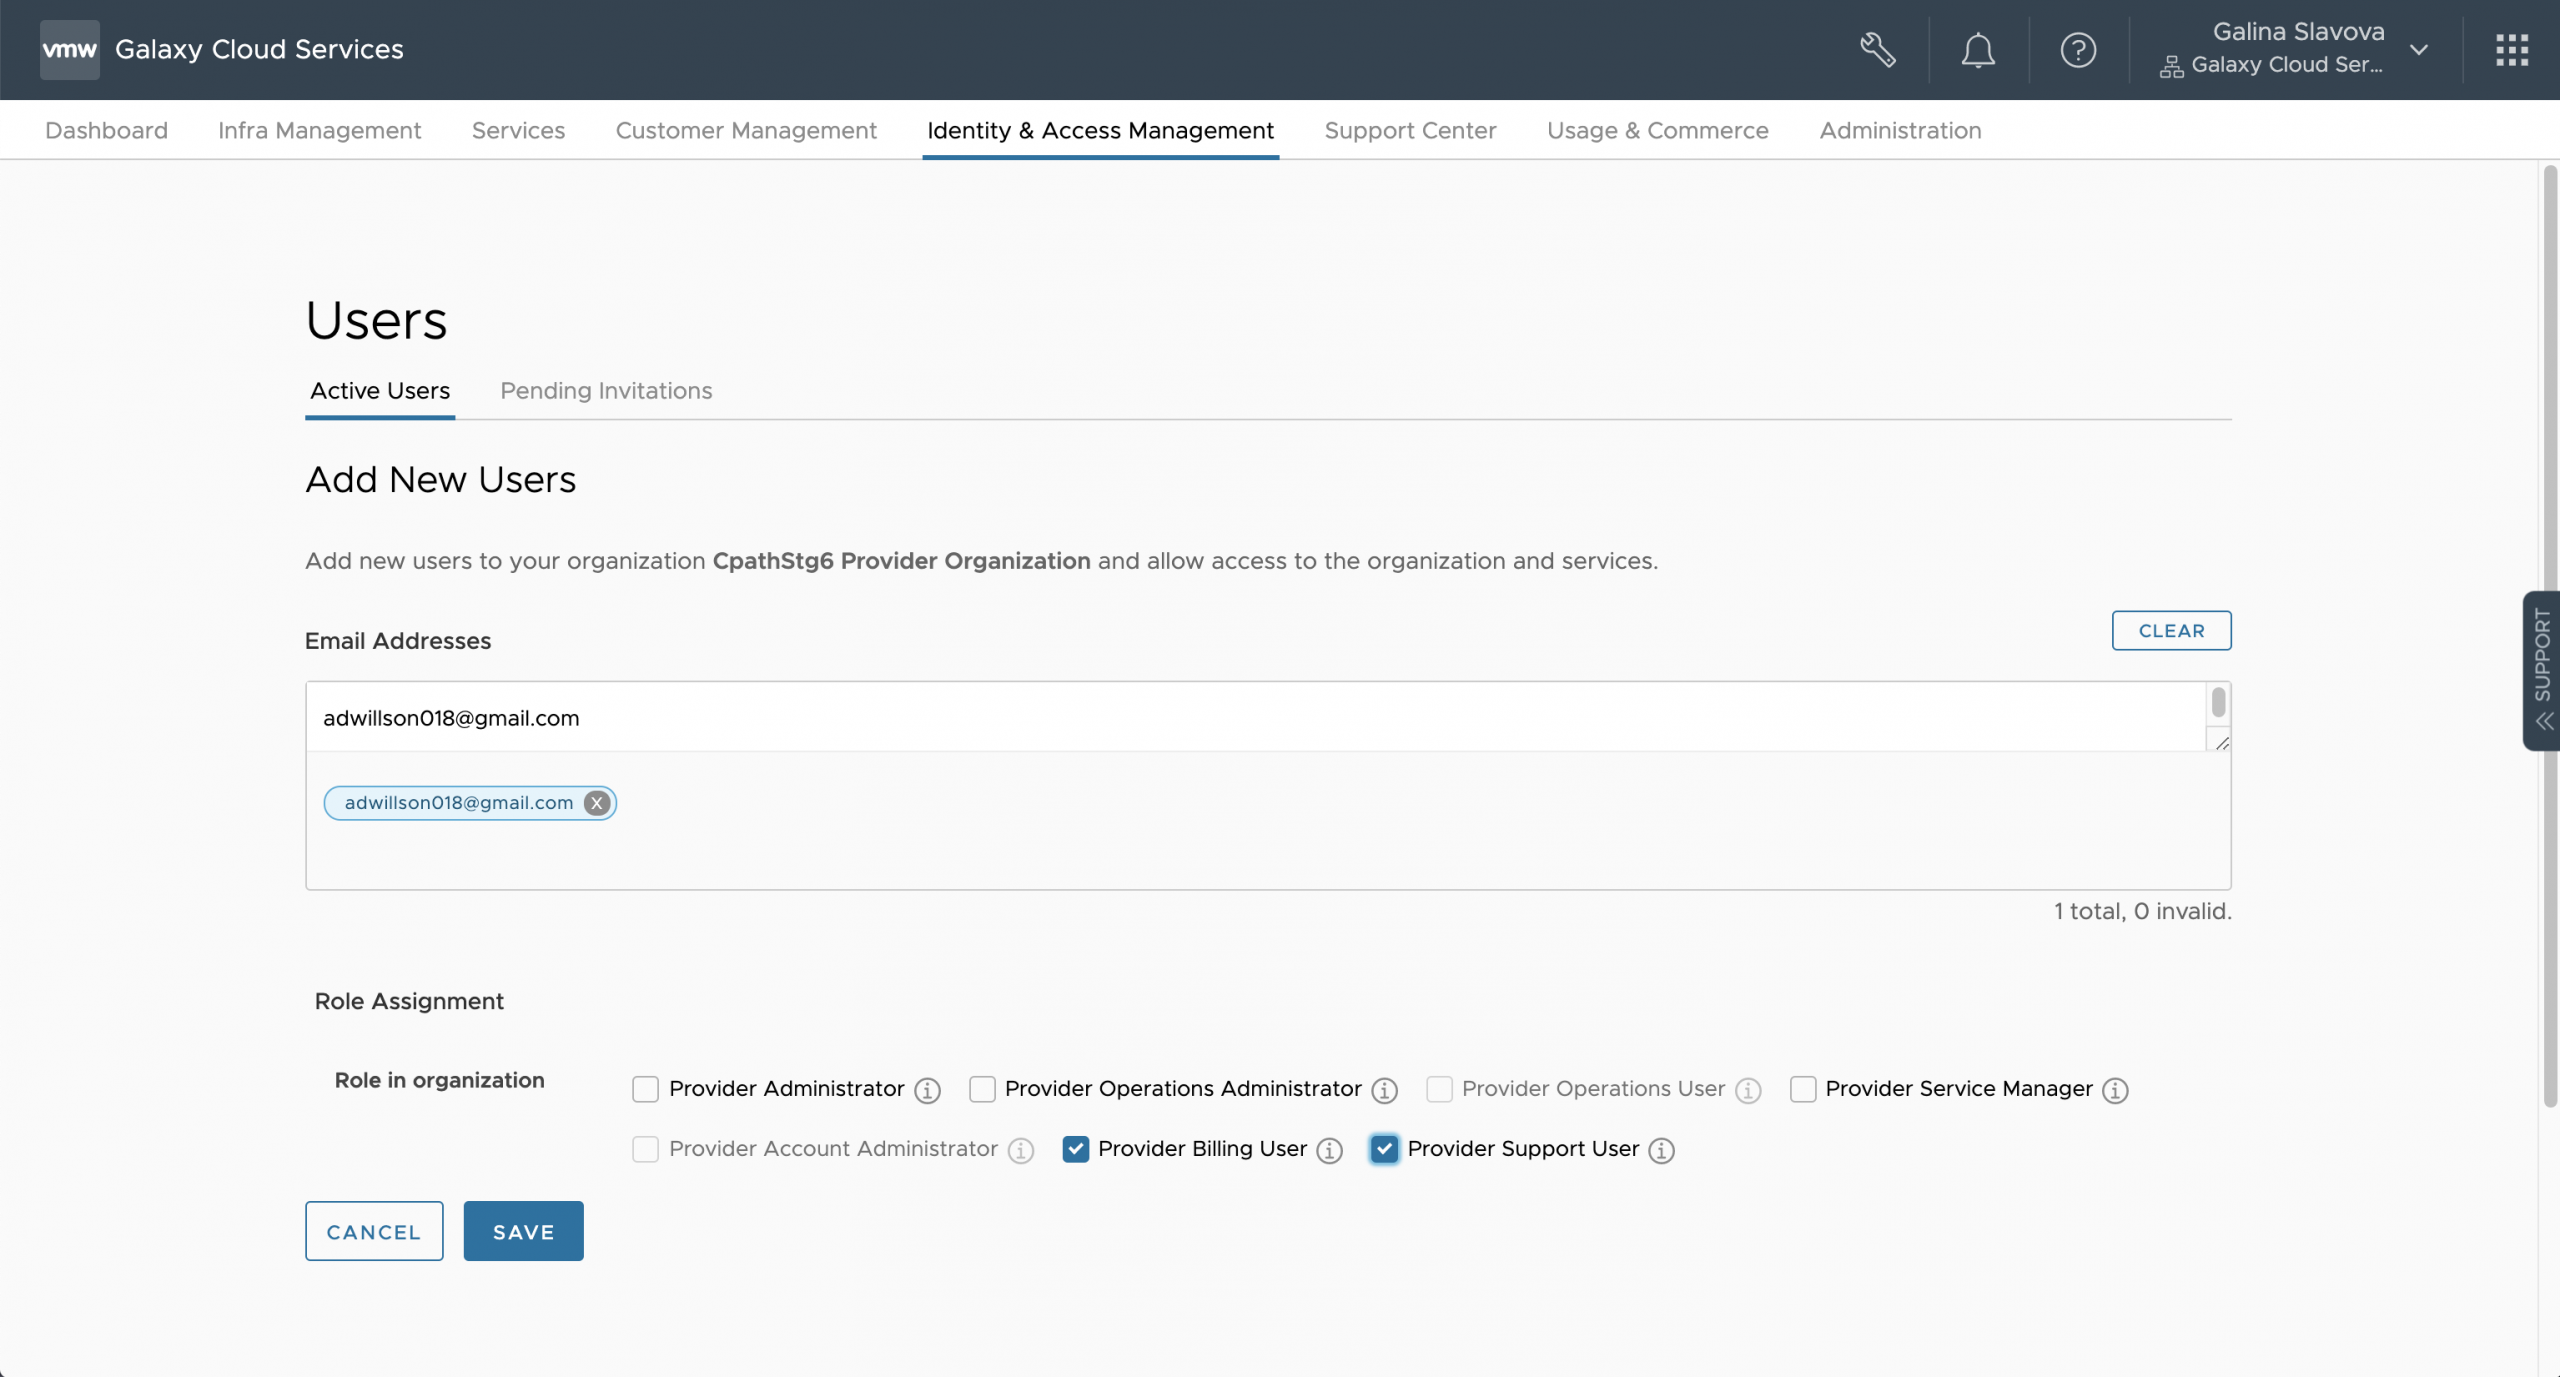Viewport: 2560px width, 1377px height.
Task: Enable the Provider Service Manager checkbox
Action: pos(1802,1089)
